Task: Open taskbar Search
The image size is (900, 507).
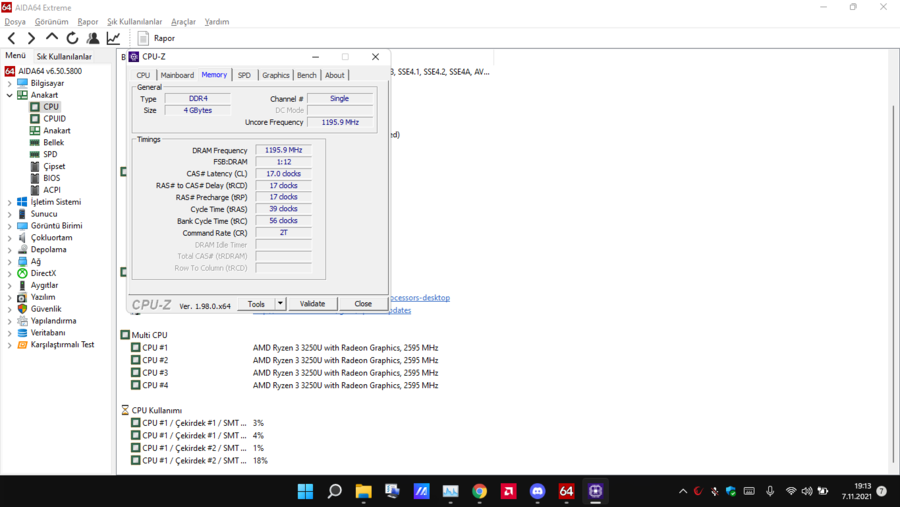Action: [x=335, y=491]
